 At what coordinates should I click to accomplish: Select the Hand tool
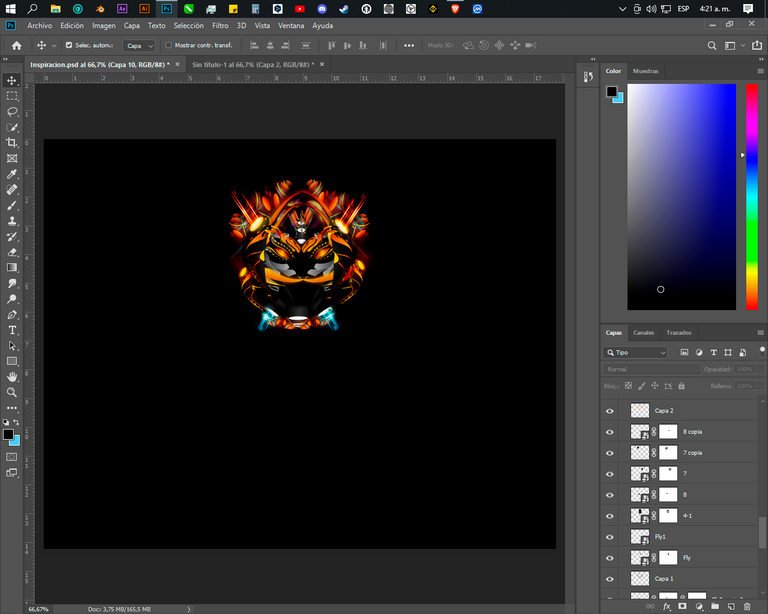(12, 377)
